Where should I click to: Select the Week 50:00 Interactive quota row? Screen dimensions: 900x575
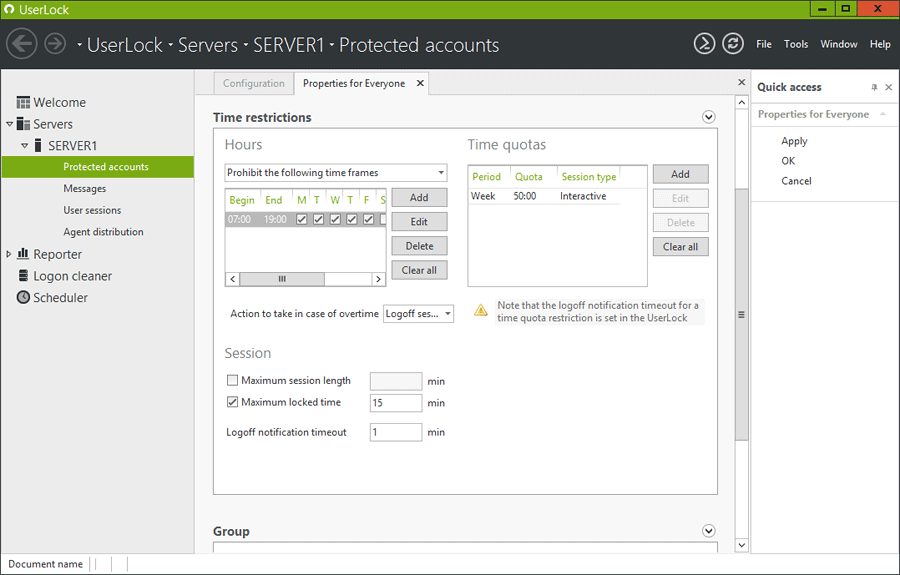(544, 196)
